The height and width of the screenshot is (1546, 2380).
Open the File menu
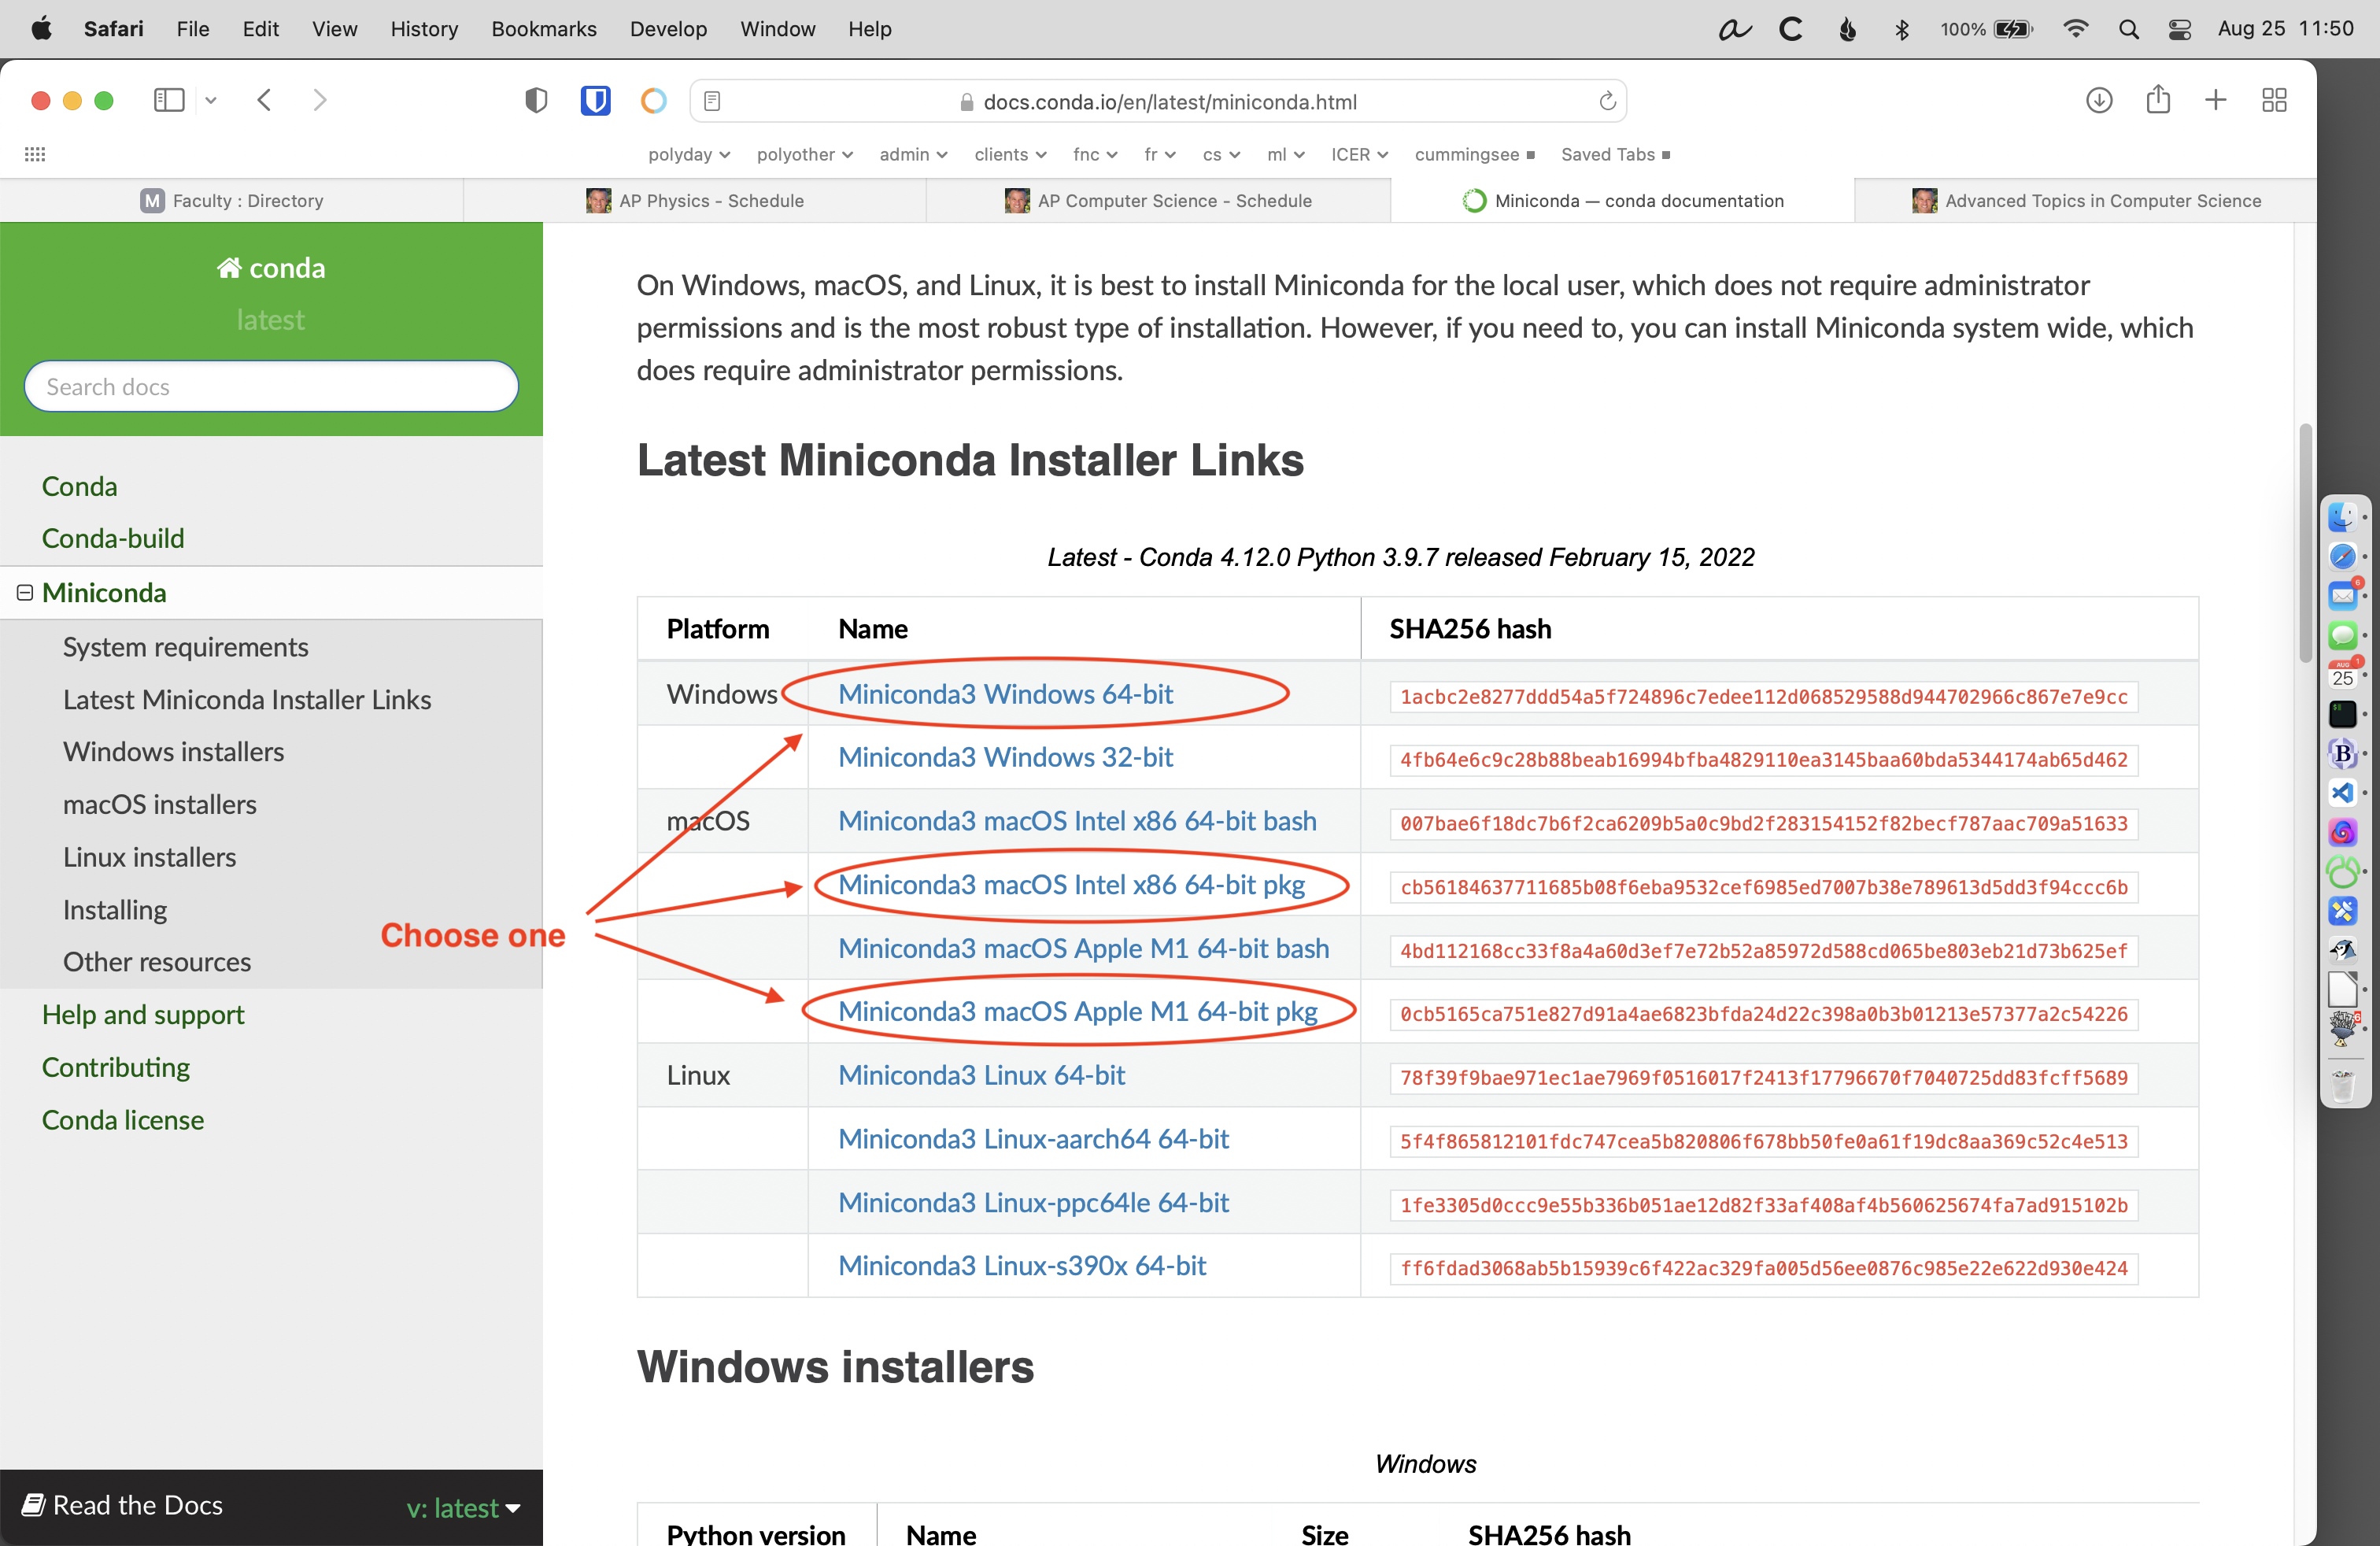point(193,29)
